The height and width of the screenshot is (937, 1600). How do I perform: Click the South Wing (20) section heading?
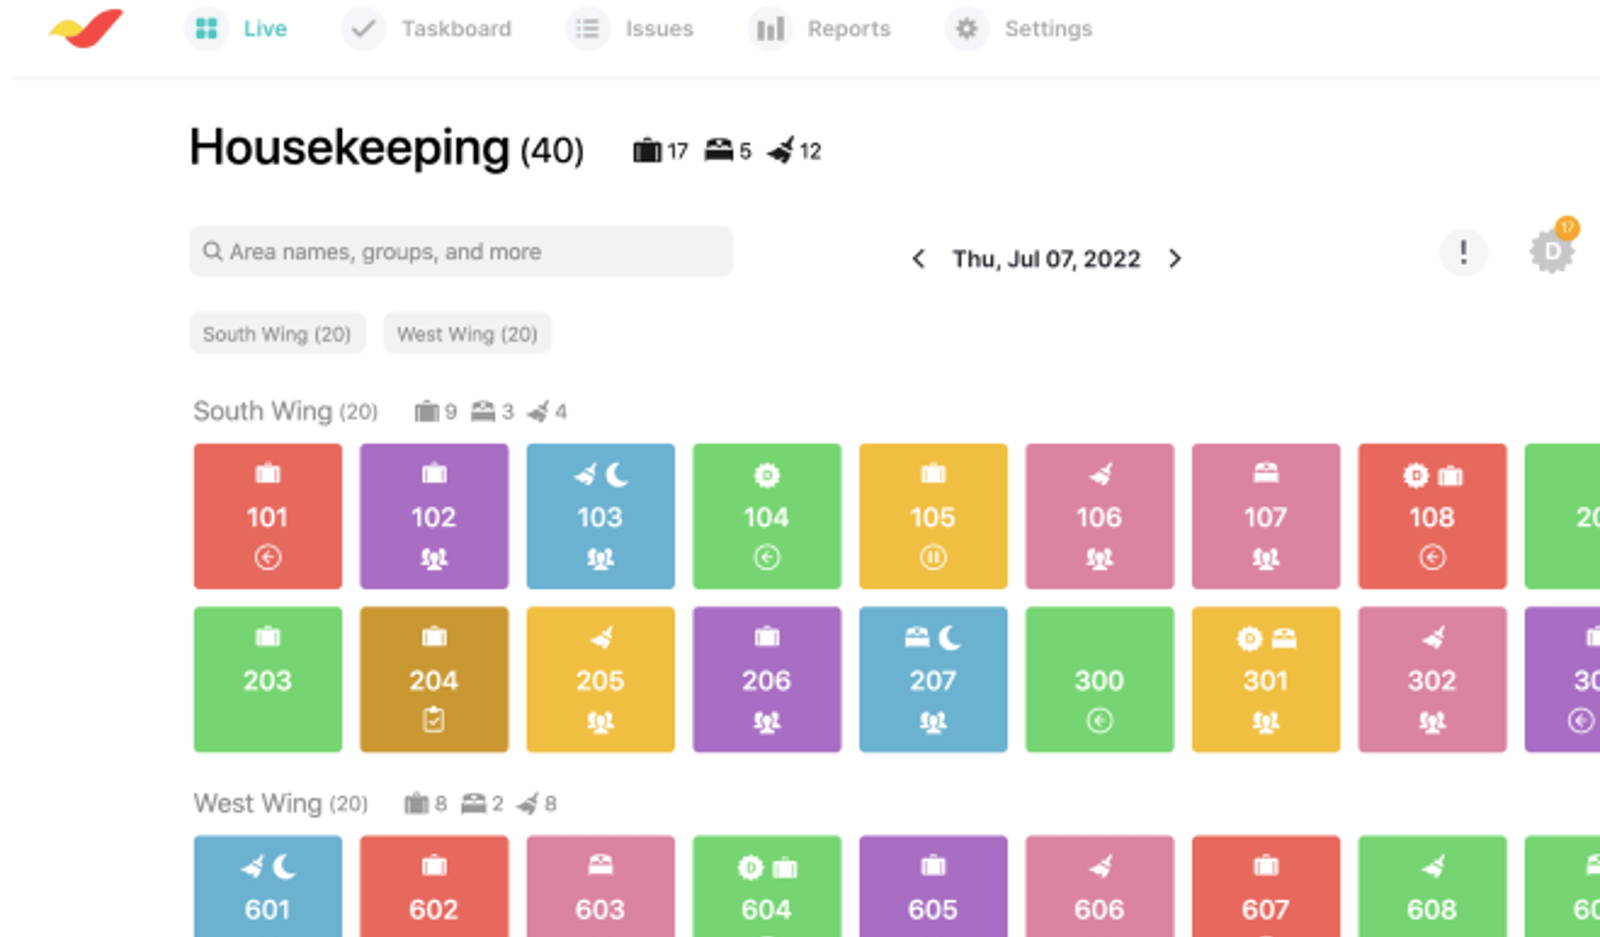[285, 411]
